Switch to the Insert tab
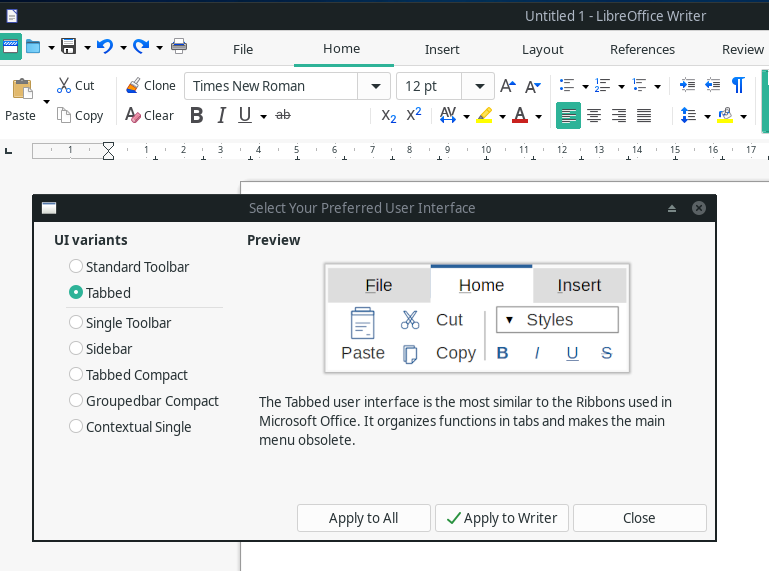This screenshot has height=571, width=769. [x=442, y=49]
